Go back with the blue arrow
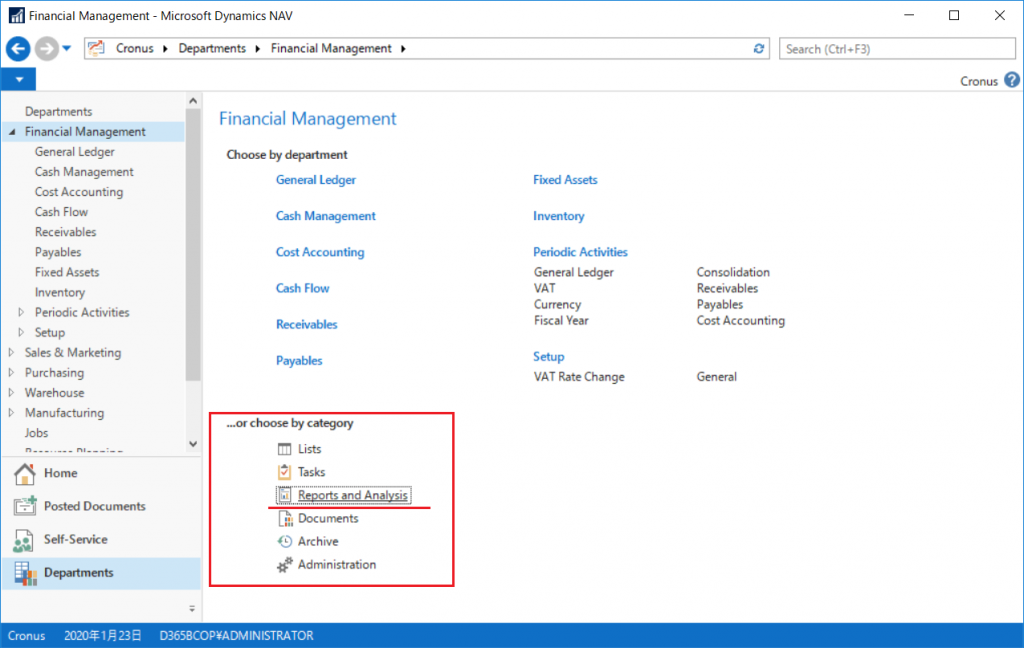Image resolution: width=1024 pixels, height=648 pixels. (x=18, y=49)
